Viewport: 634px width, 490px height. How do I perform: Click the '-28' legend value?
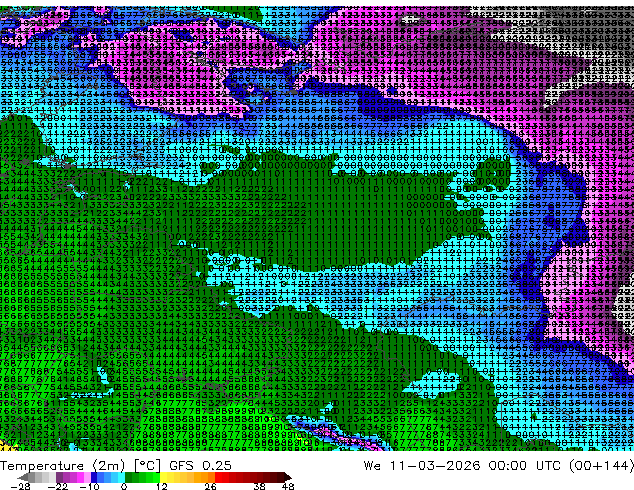point(21,486)
